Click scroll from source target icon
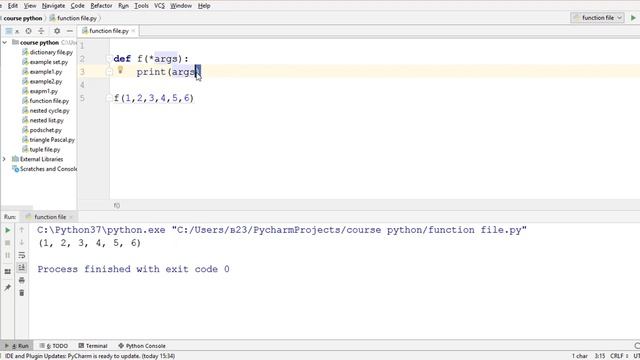Image resolution: width=640 pixels, height=360 pixels. (x=28, y=31)
